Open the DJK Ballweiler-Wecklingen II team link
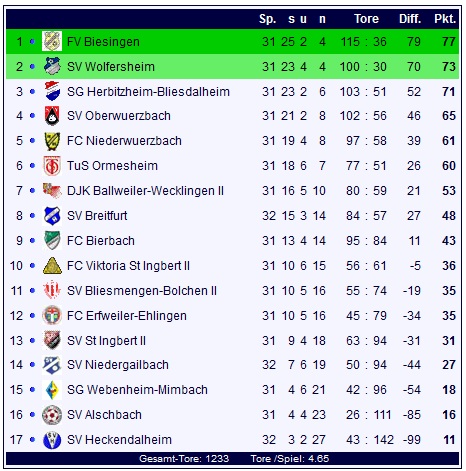 [145, 191]
